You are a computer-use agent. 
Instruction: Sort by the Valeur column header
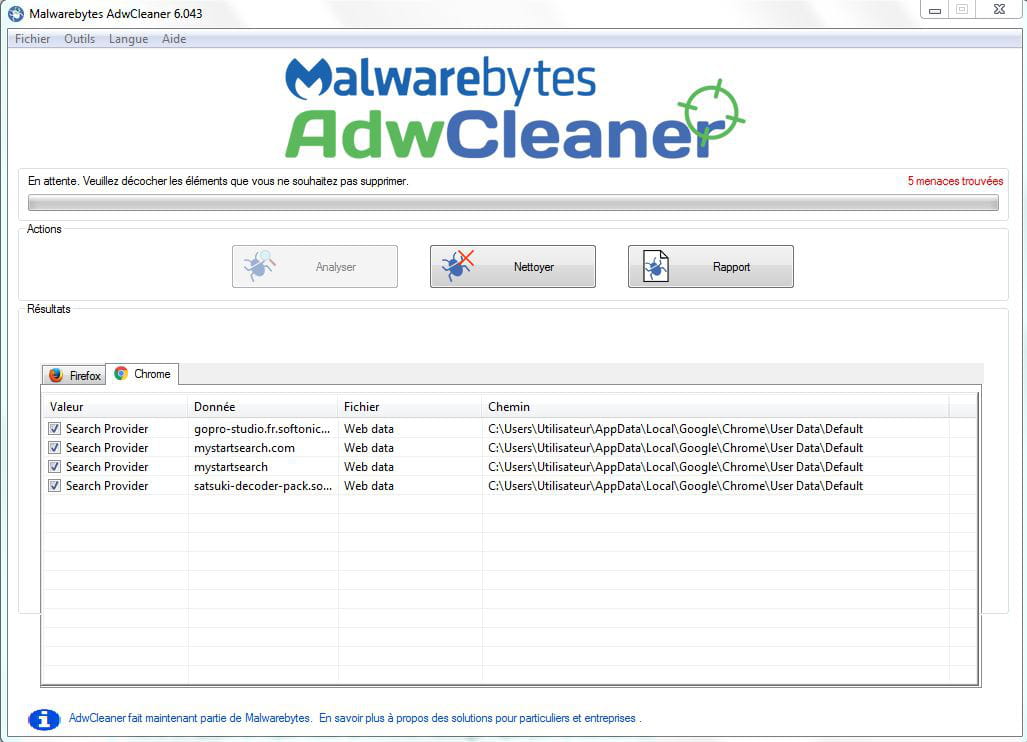116,407
